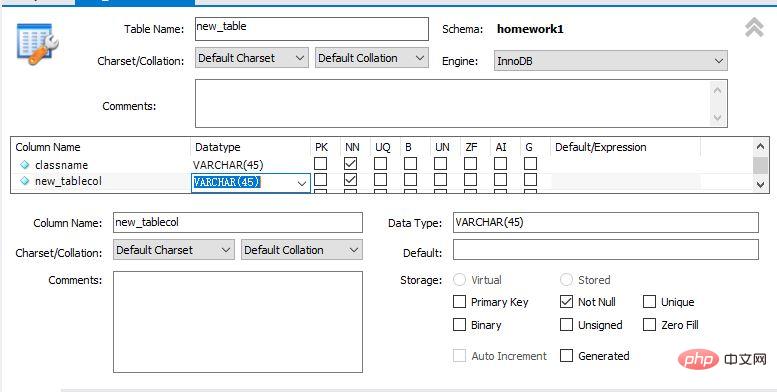Image resolution: width=777 pixels, height=392 pixels.
Task: Uncheck the Not Null checkbox
Action: pyautogui.click(x=566, y=301)
